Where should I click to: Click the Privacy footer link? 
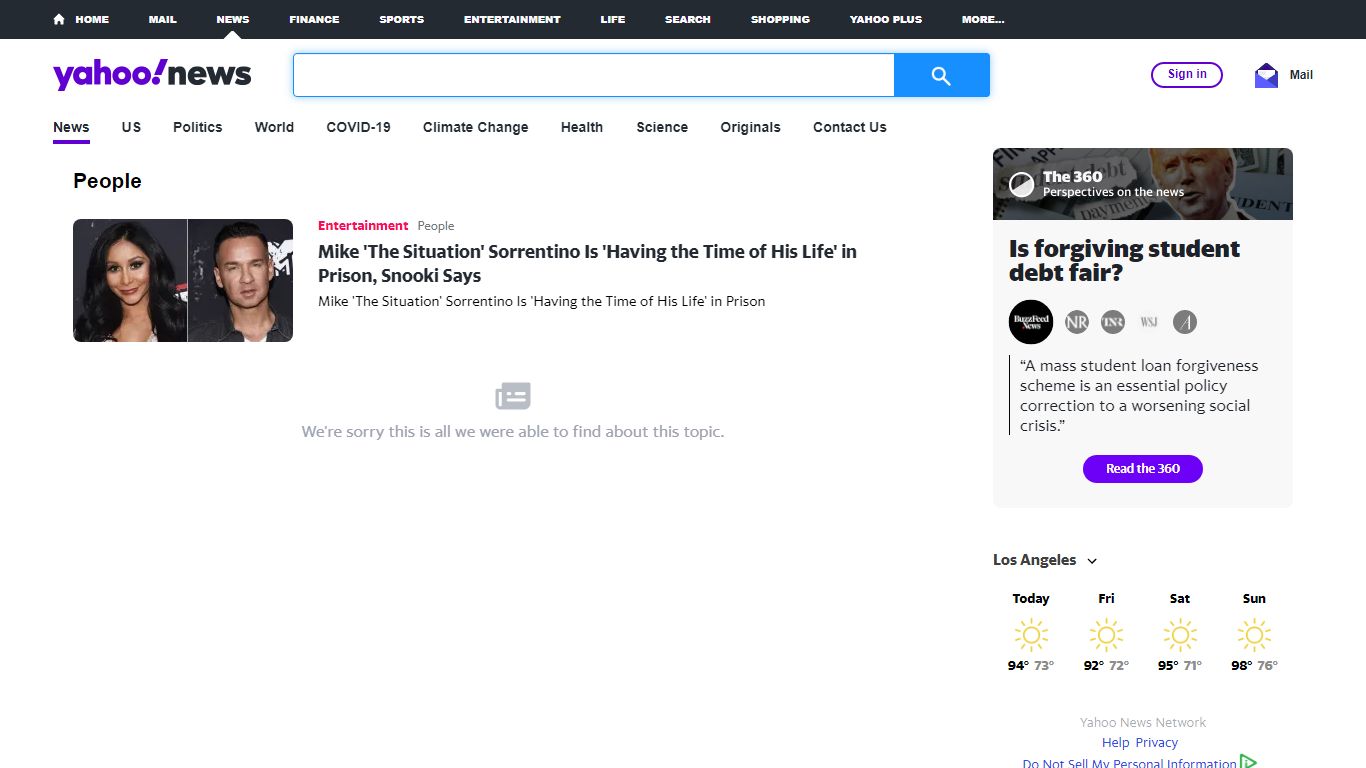(x=1157, y=742)
